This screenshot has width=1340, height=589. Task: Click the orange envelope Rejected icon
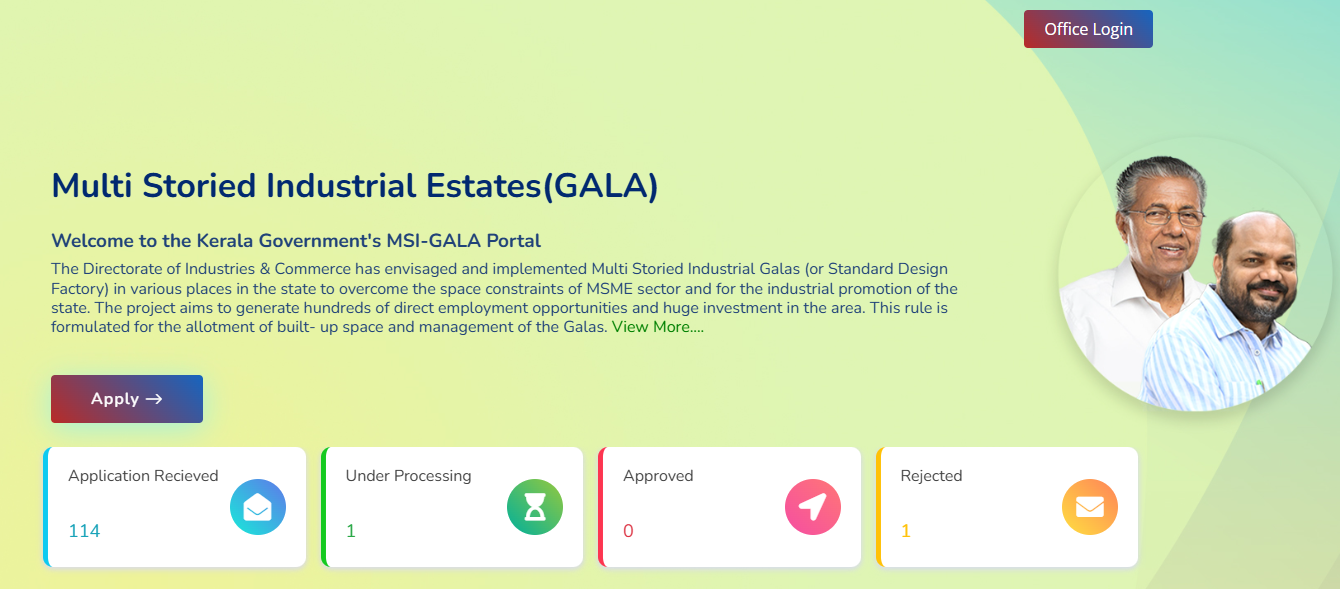(1089, 507)
